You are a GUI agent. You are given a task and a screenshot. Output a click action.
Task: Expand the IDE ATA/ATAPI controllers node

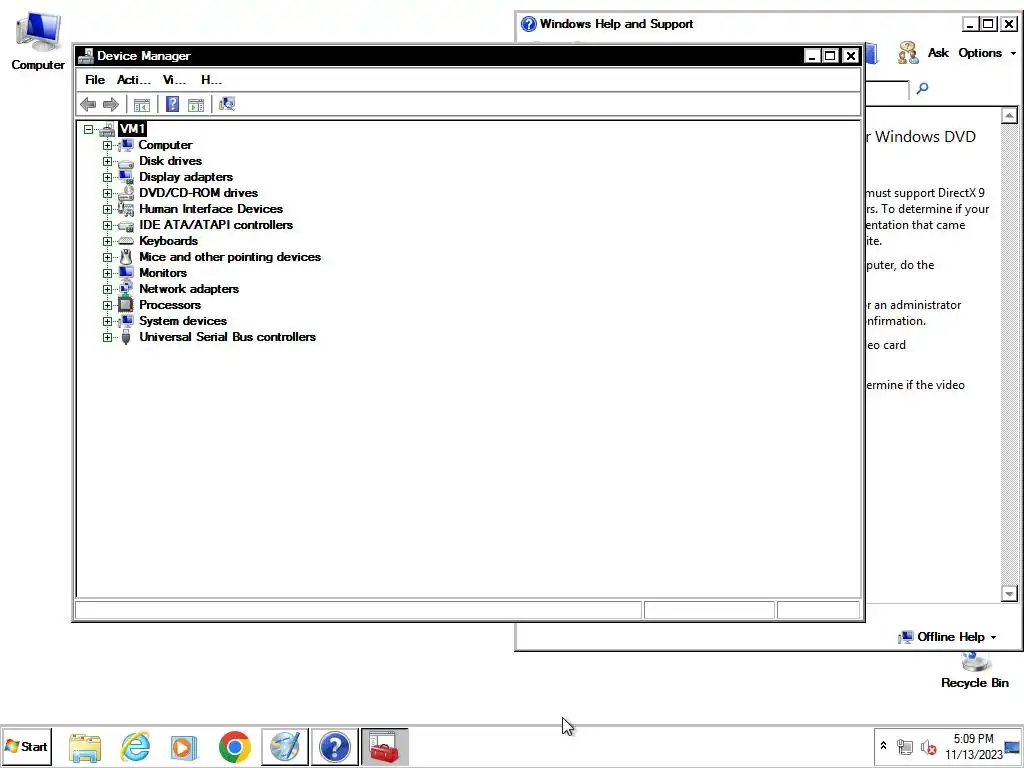pyautogui.click(x=107, y=225)
